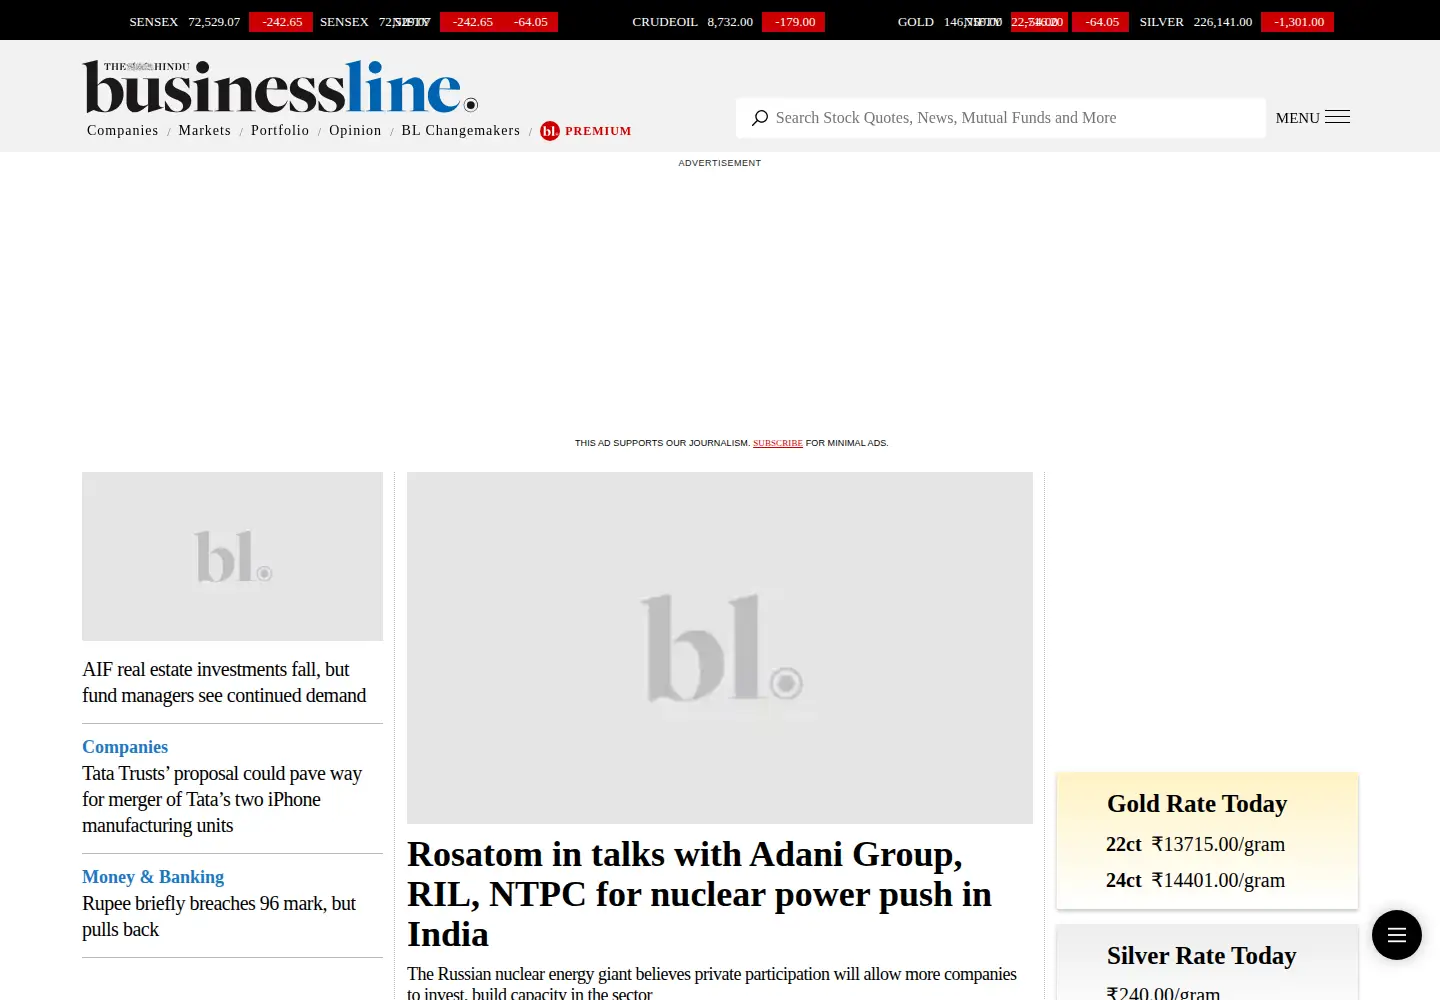Open Tata Trusts' iPhone units merger story

(222, 799)
